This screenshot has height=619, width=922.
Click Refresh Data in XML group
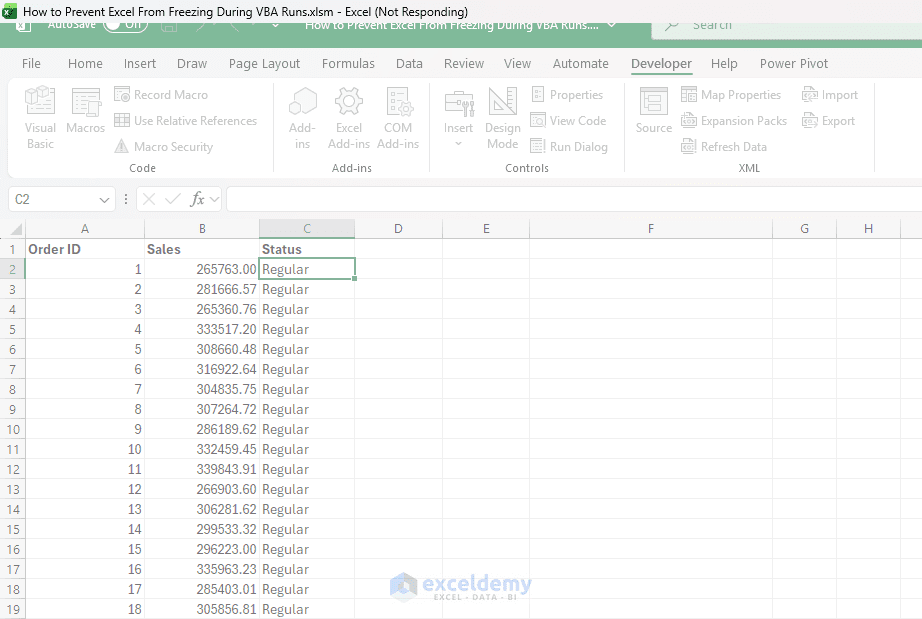pos(724,146)
